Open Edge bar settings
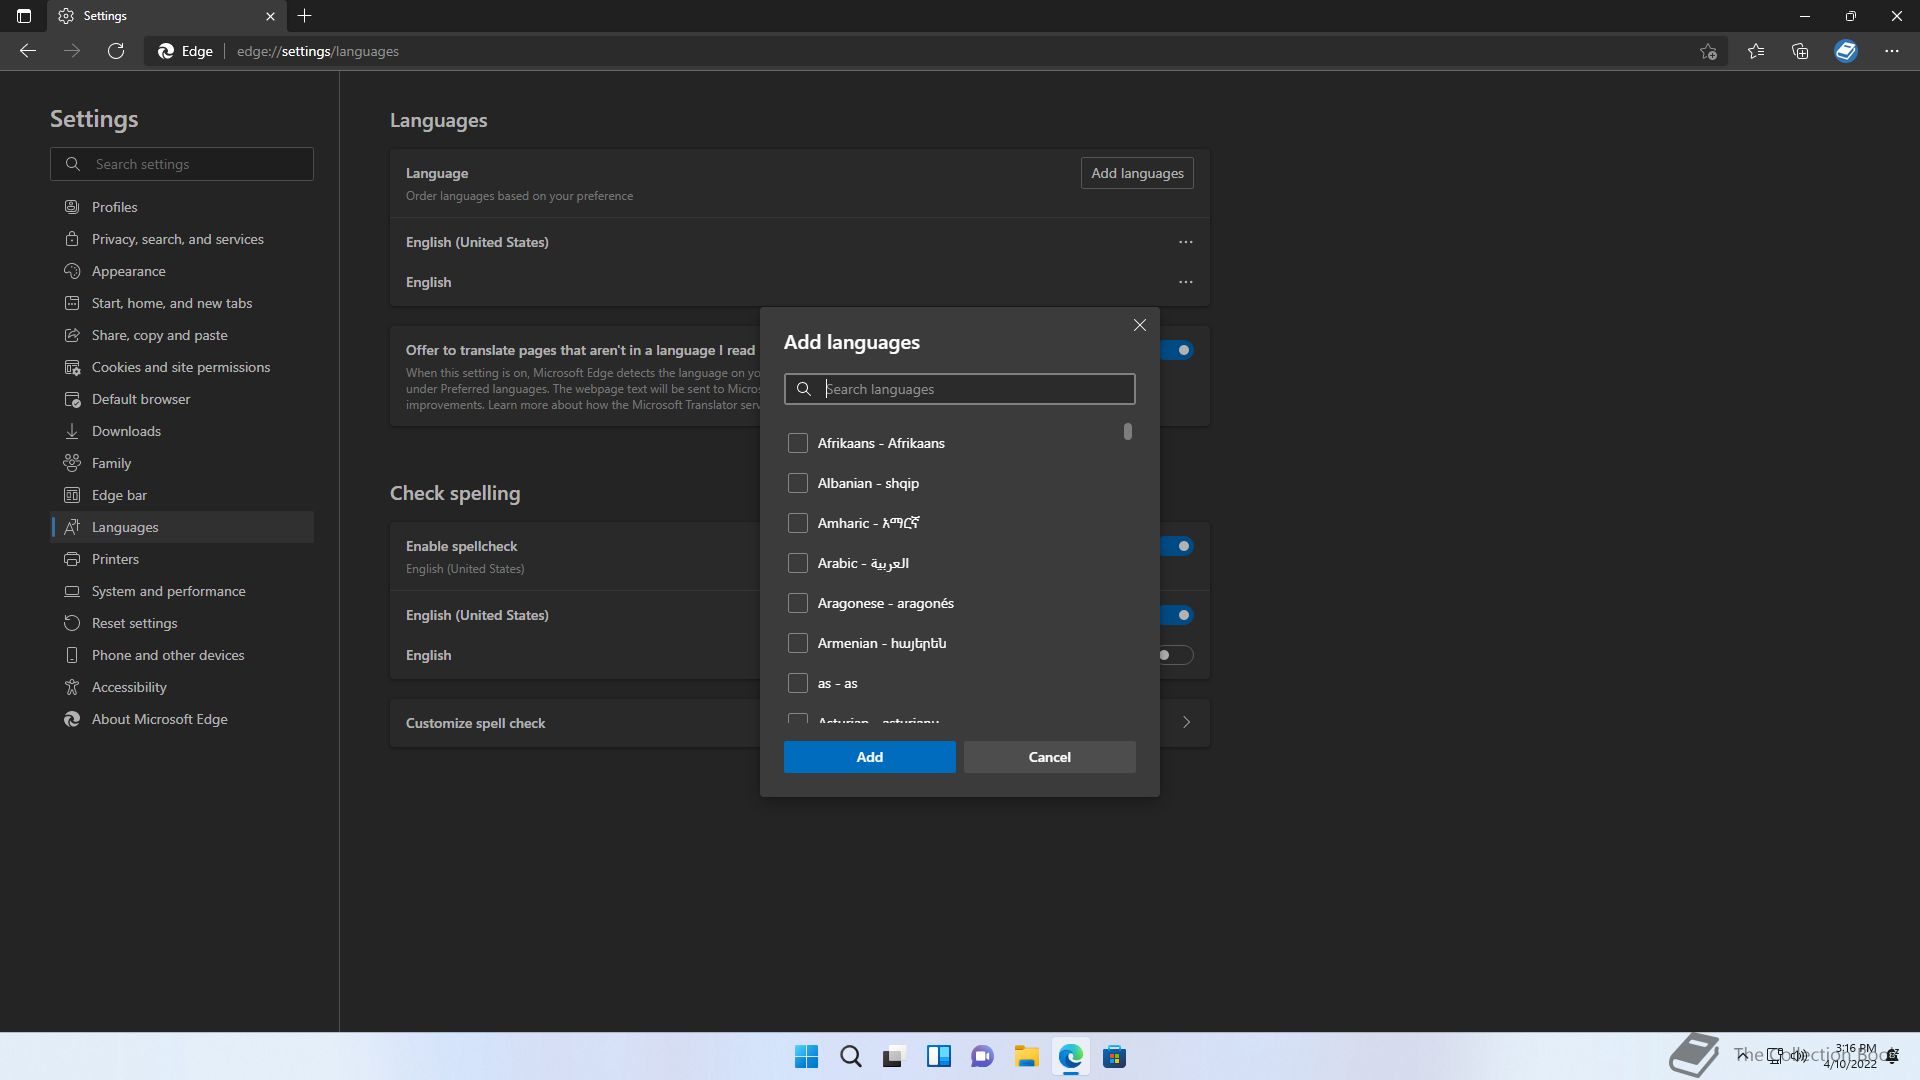 [182, 495]
